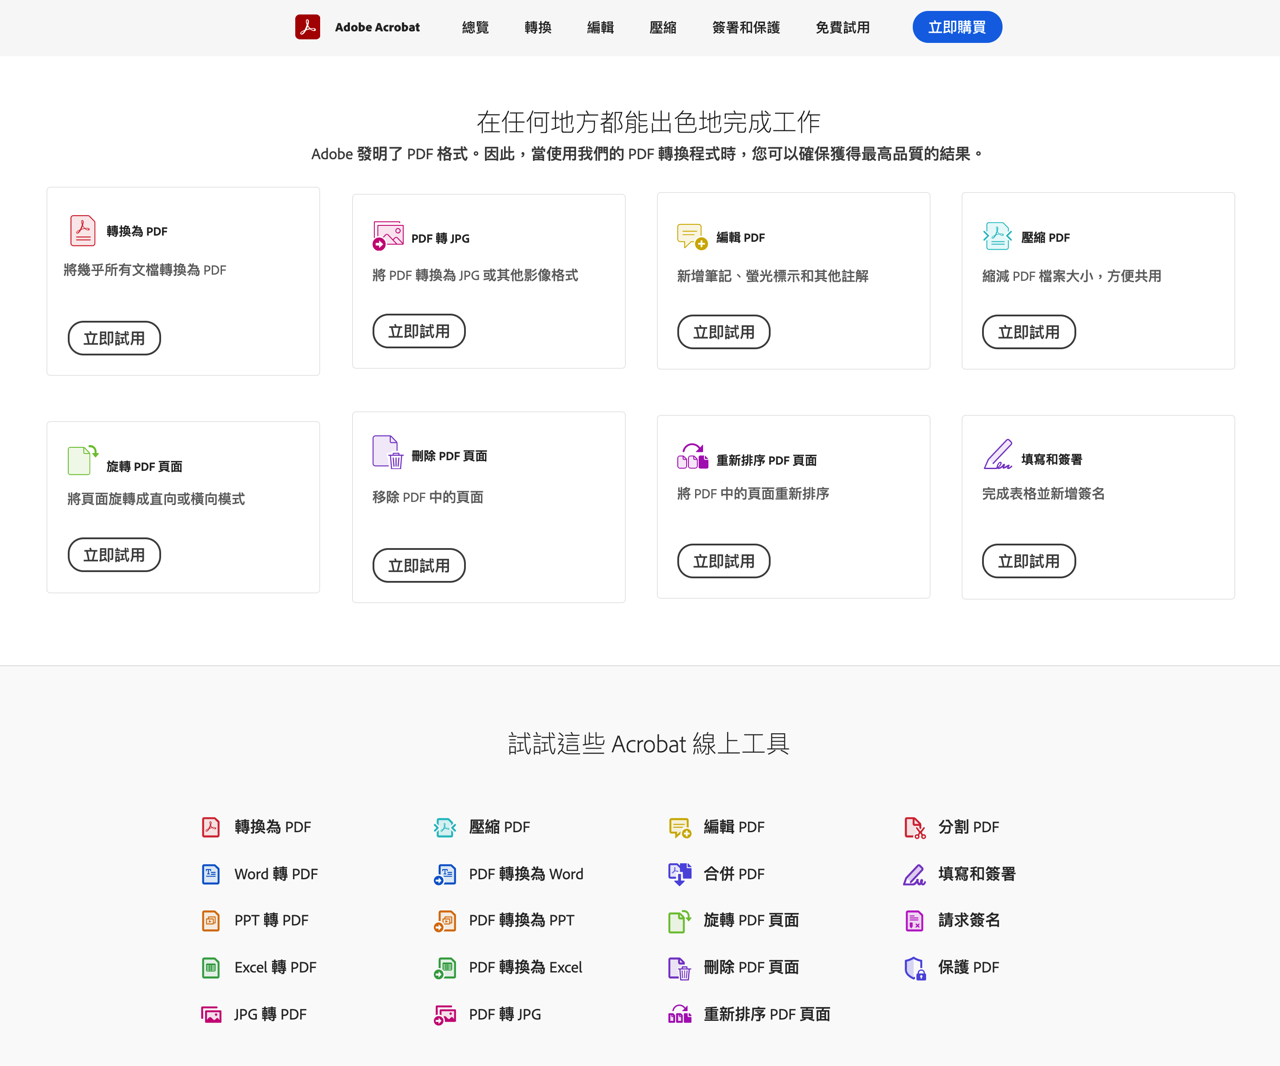1280x1066 pixels.
Task: Click the 填寫和簽署 card pen icon
Action: pyautogui.click(x=997, y=455)
